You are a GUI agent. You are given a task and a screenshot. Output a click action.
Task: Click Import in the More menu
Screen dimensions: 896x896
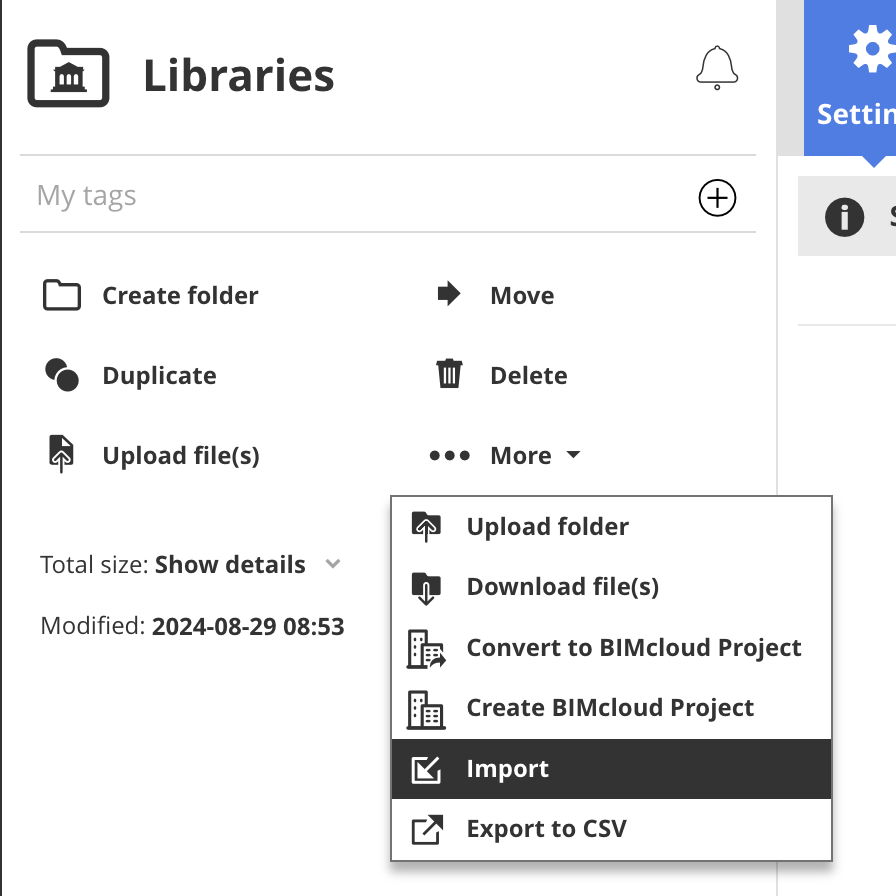508,769
